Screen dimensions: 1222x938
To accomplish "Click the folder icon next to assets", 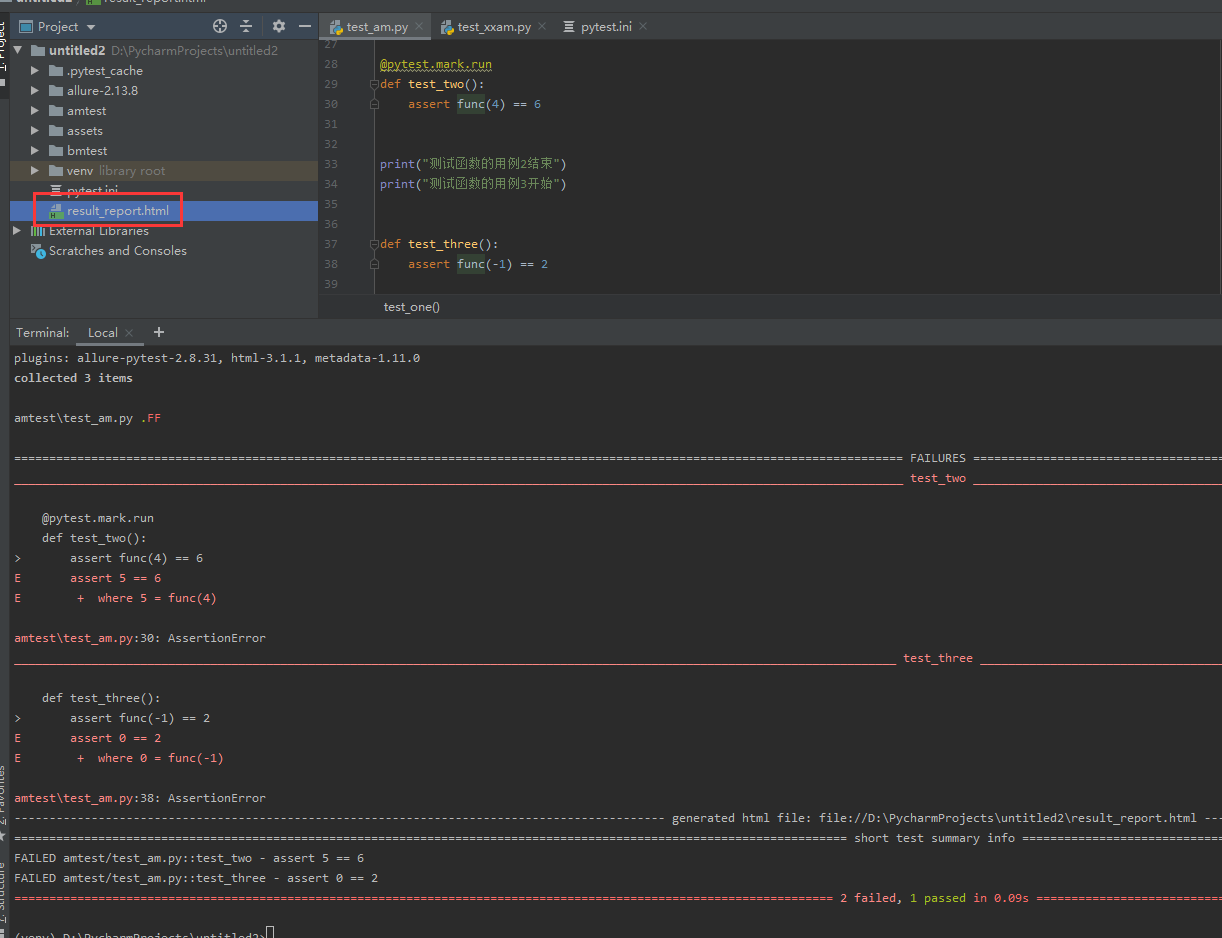I will coord(56,131).
